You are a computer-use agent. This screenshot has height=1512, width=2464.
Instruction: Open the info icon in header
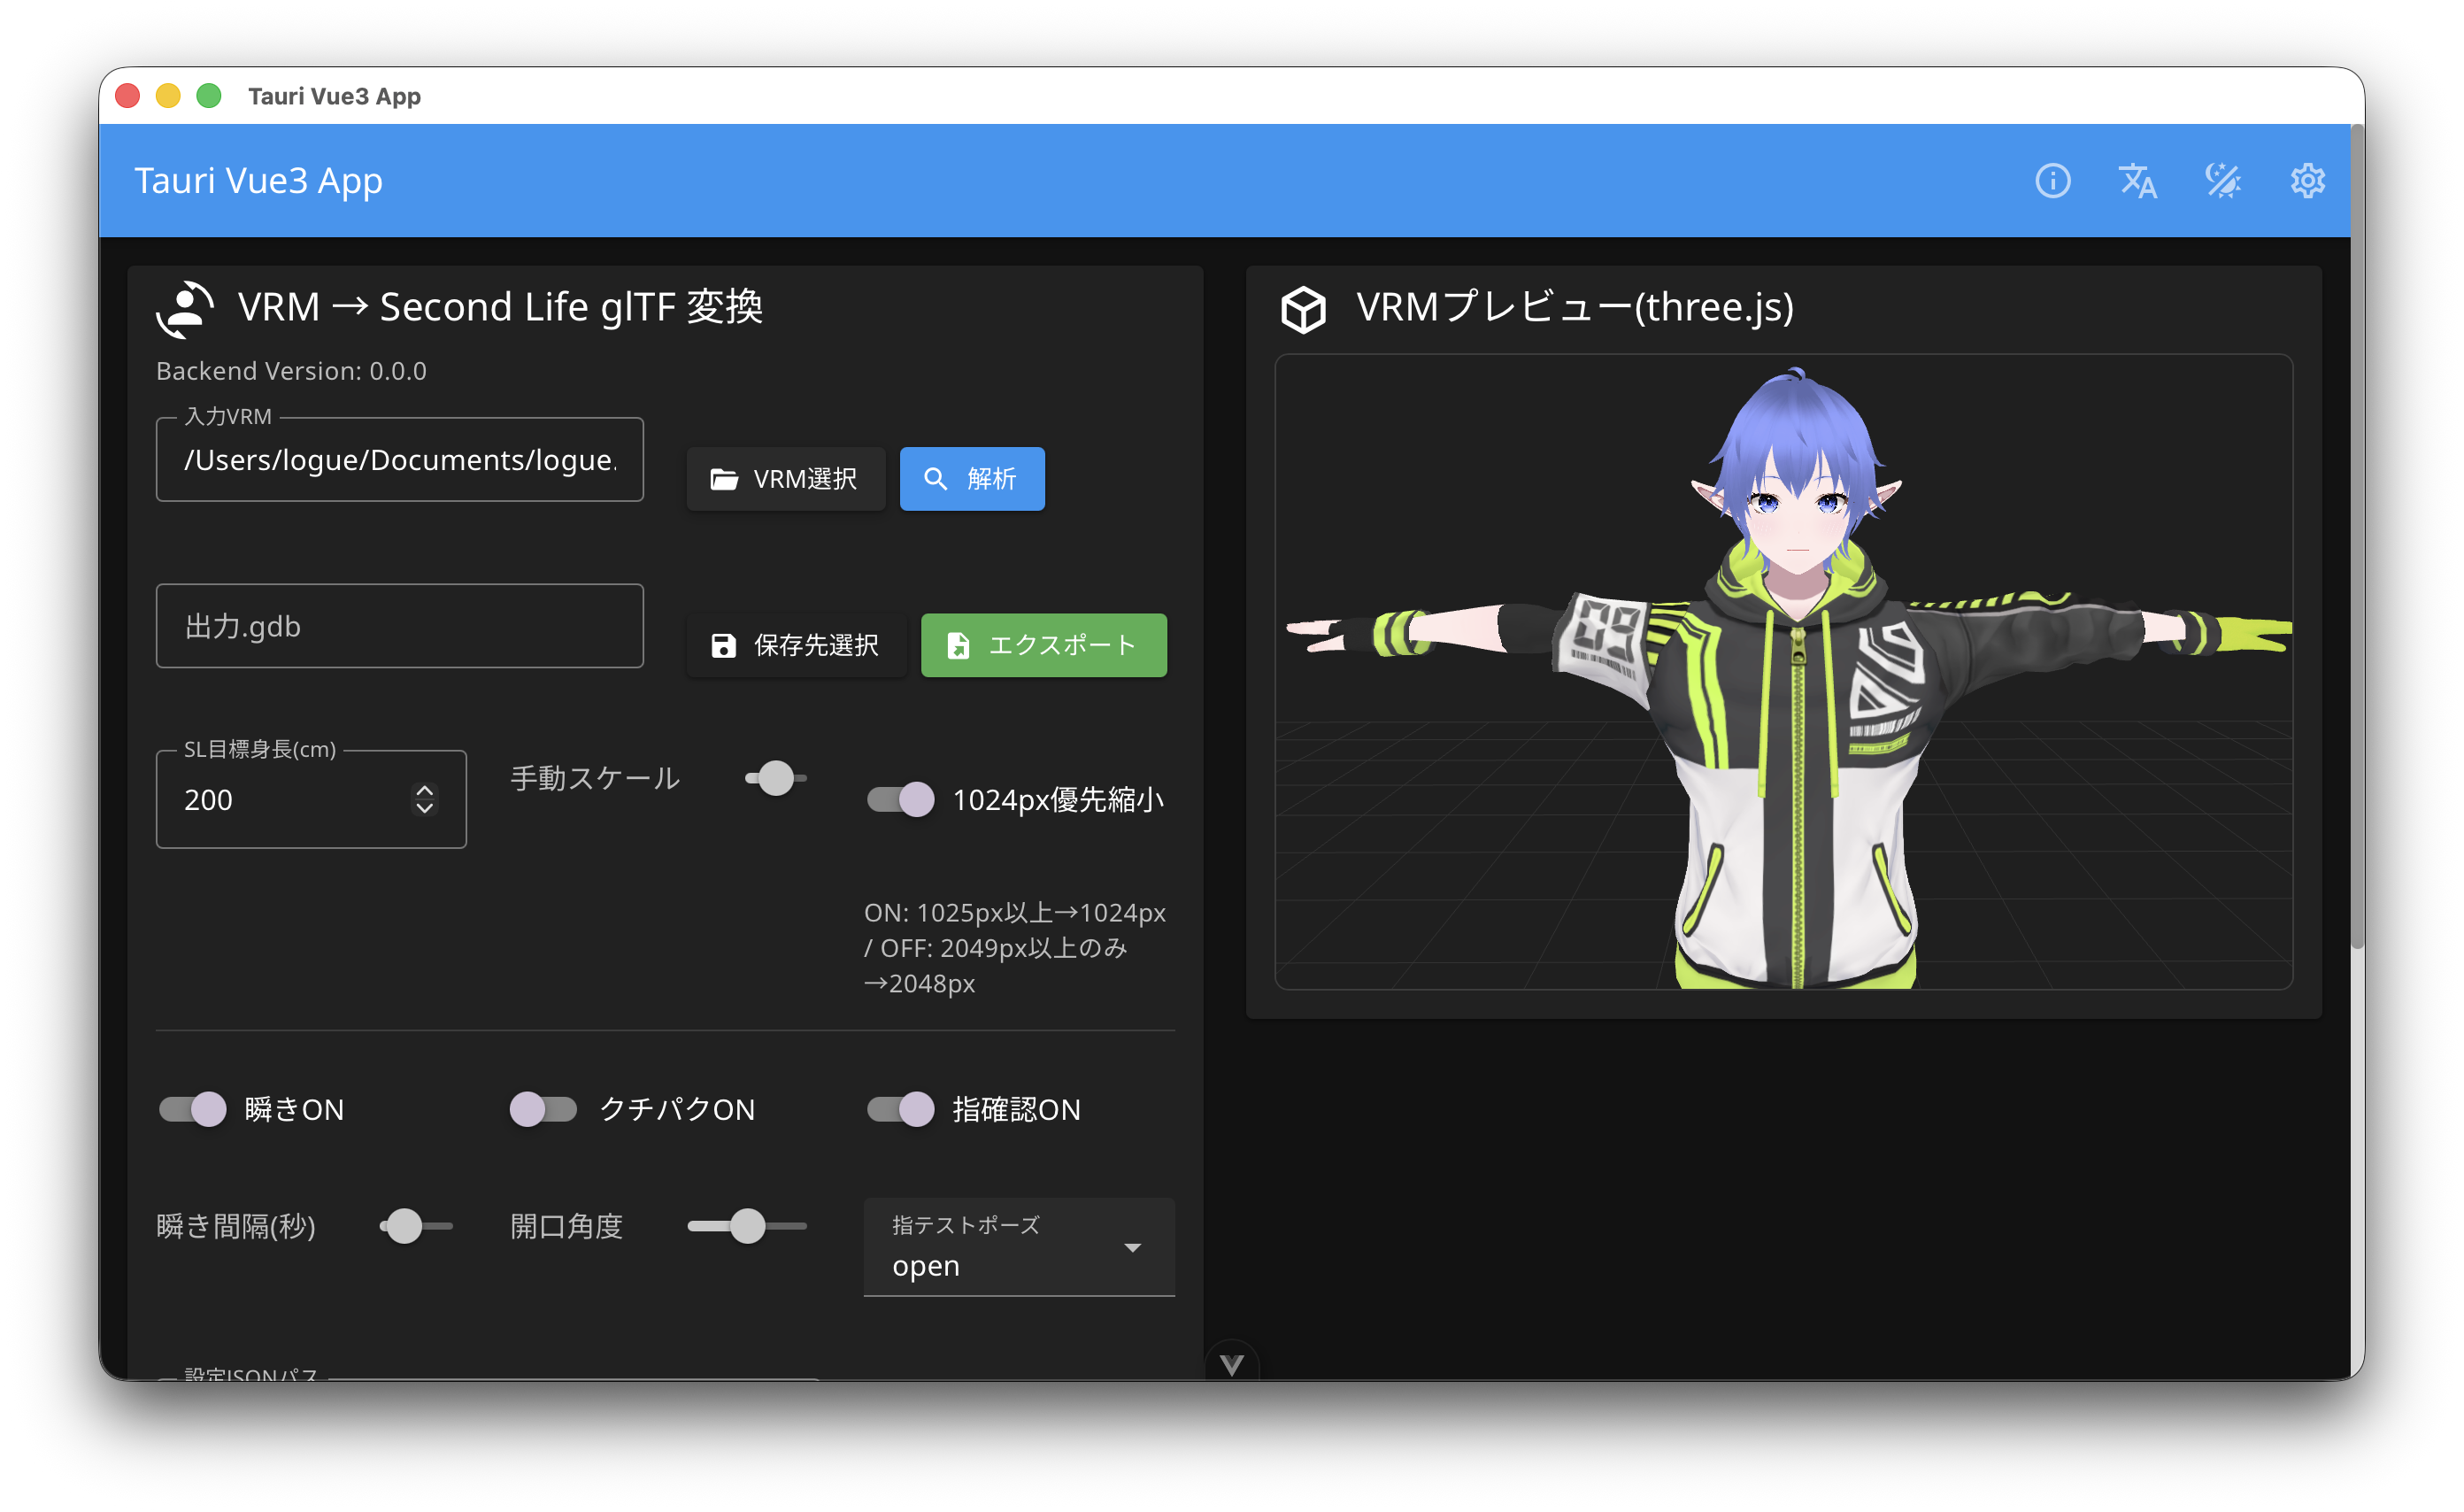click(2052, 181)
